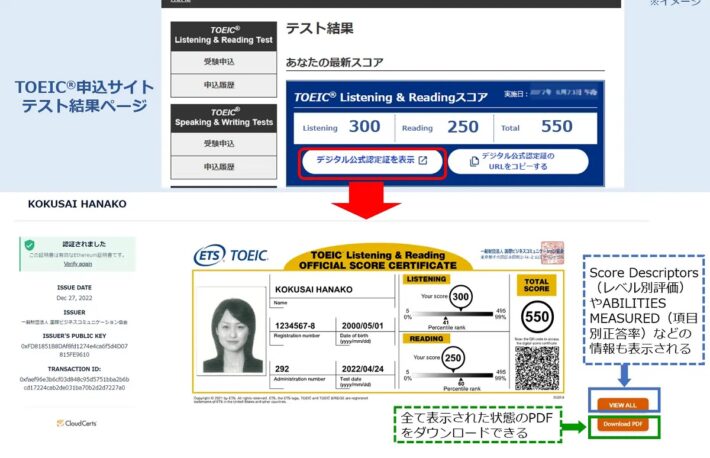Click the TRANSACTION ID hash value
Image resolution: width=710 pixels, height=458 pixels.
click(74, 383)
